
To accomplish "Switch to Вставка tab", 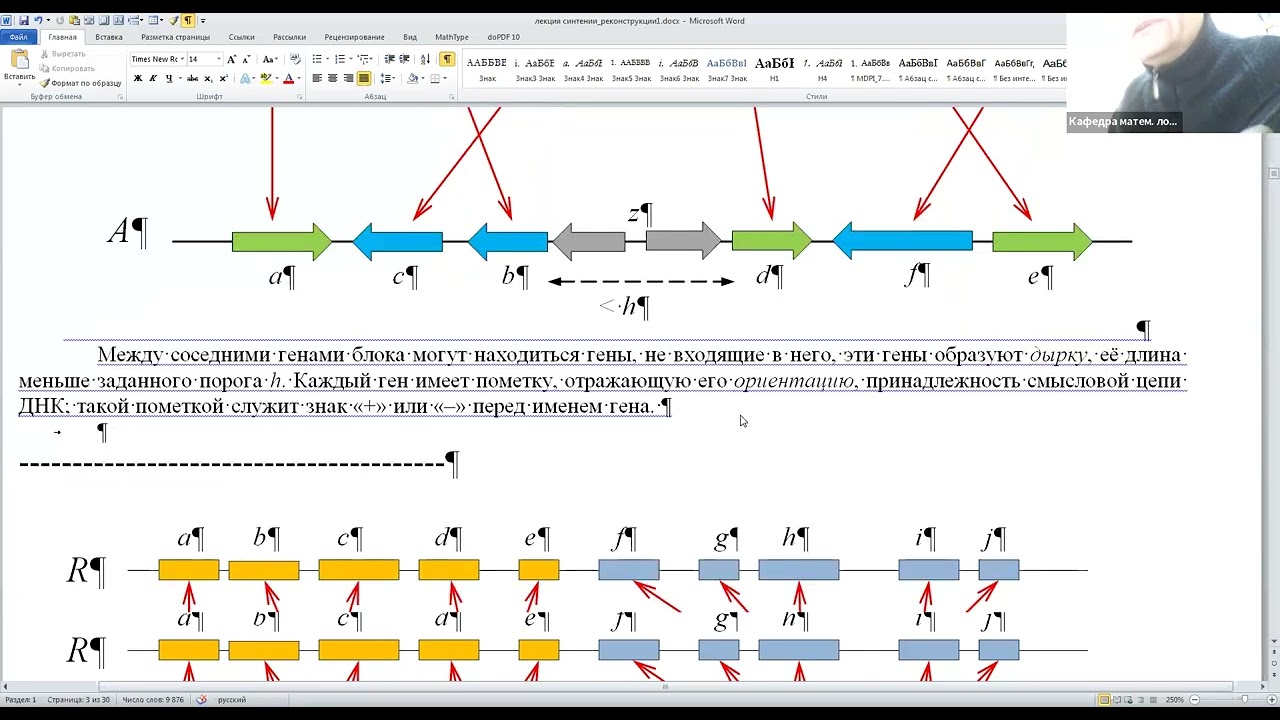I will click(x=109, y=37).
